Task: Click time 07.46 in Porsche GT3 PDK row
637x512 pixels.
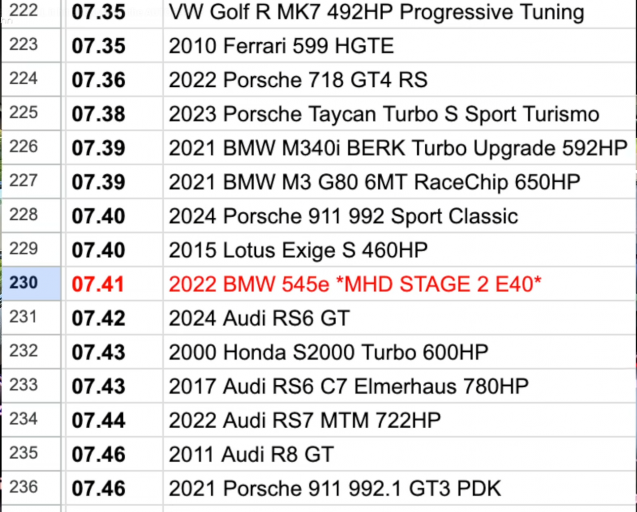Action: pos(114,488)
